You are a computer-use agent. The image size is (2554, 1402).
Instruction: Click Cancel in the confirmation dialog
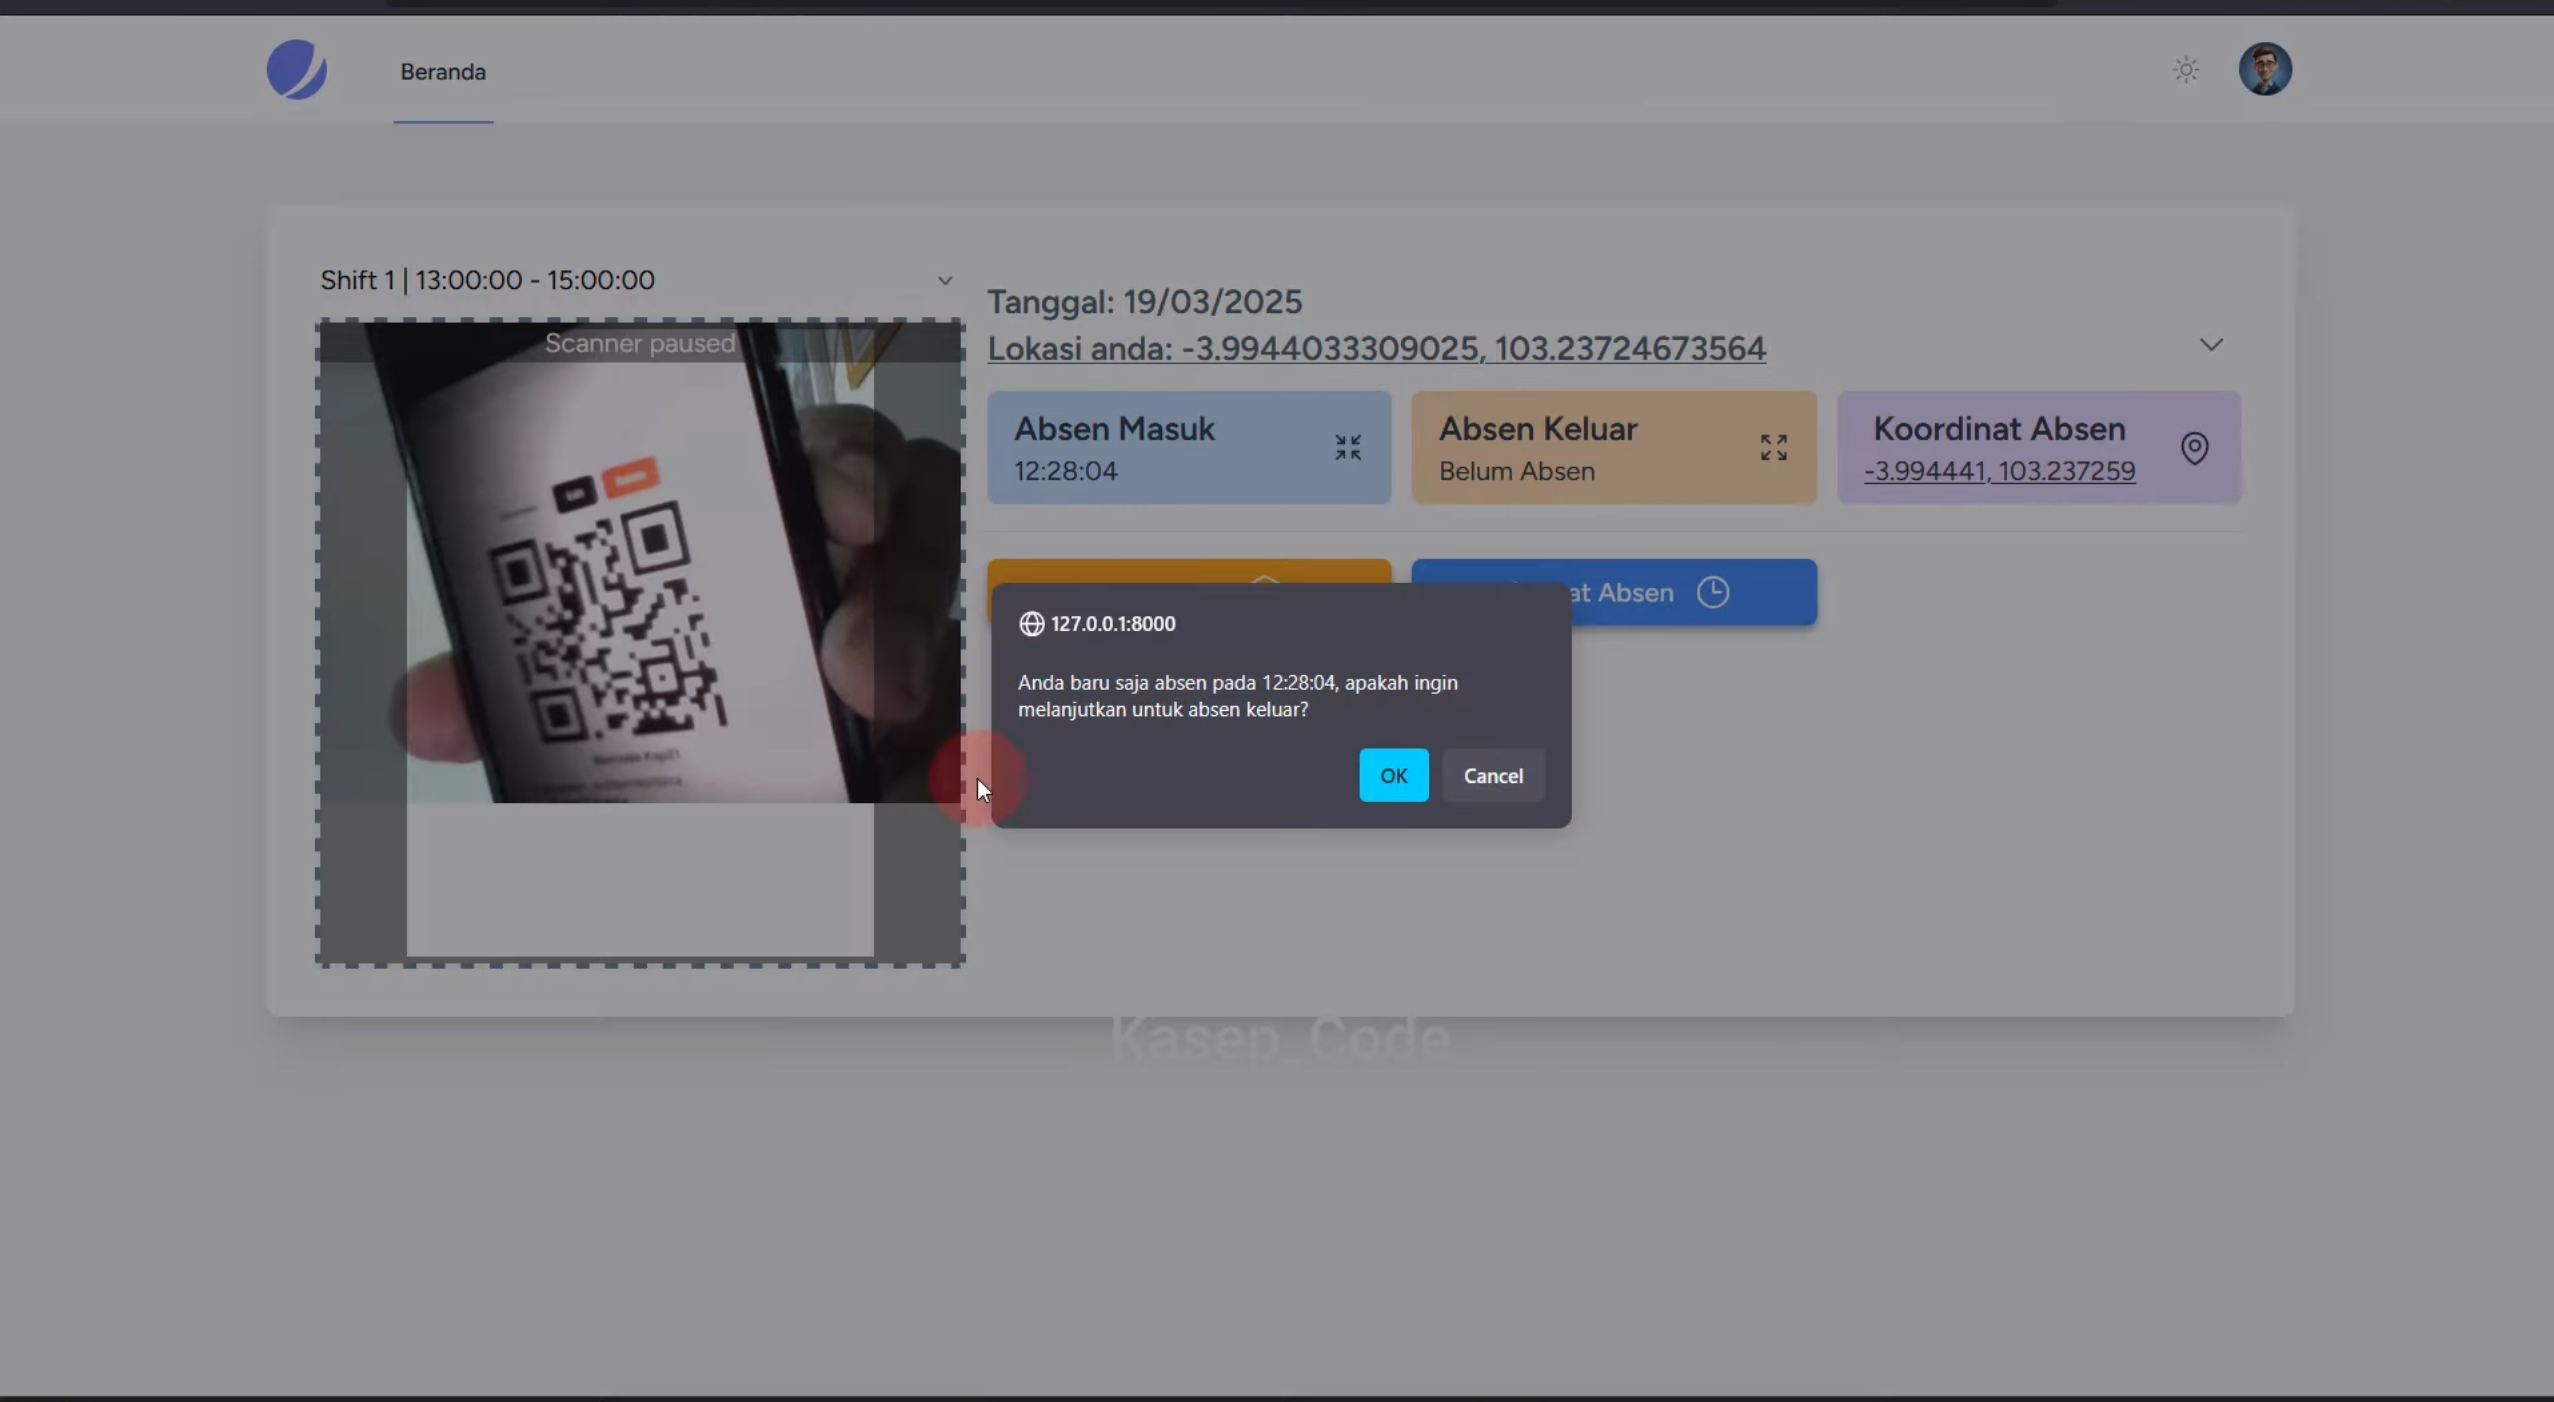click(x=1493, y=775)
